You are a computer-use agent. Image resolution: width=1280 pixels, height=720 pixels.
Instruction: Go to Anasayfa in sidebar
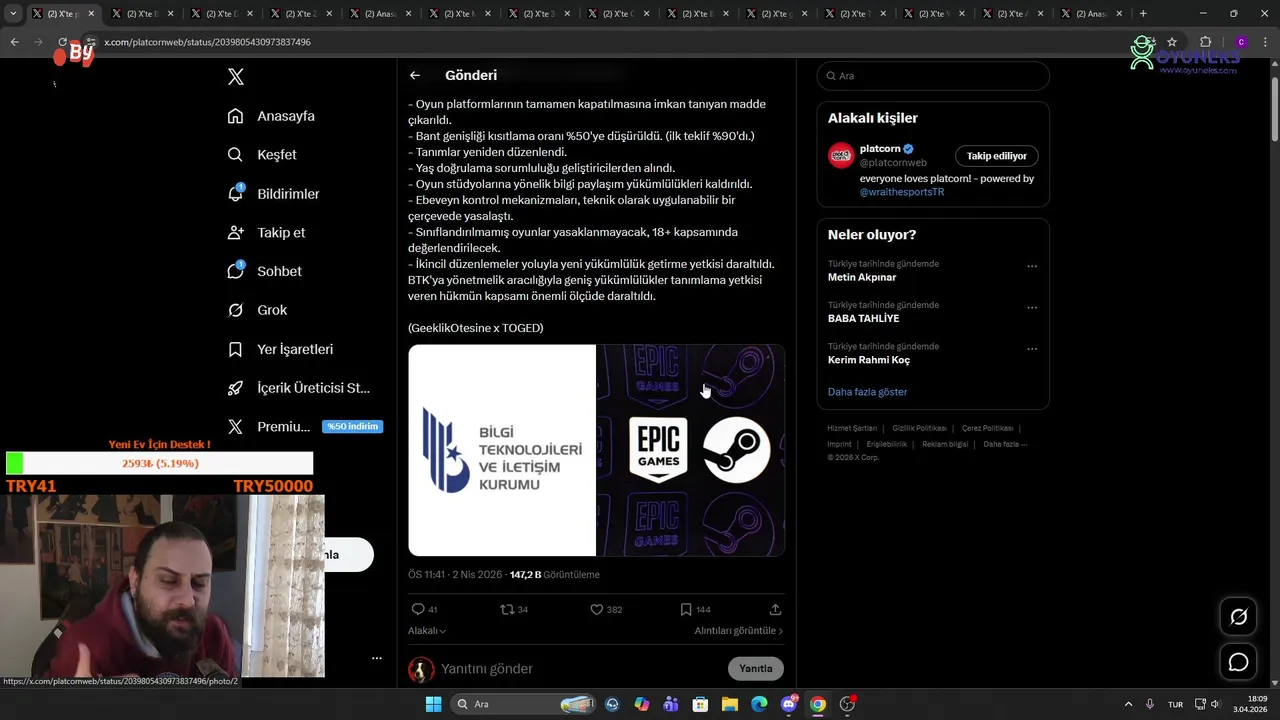coord(271,116)
